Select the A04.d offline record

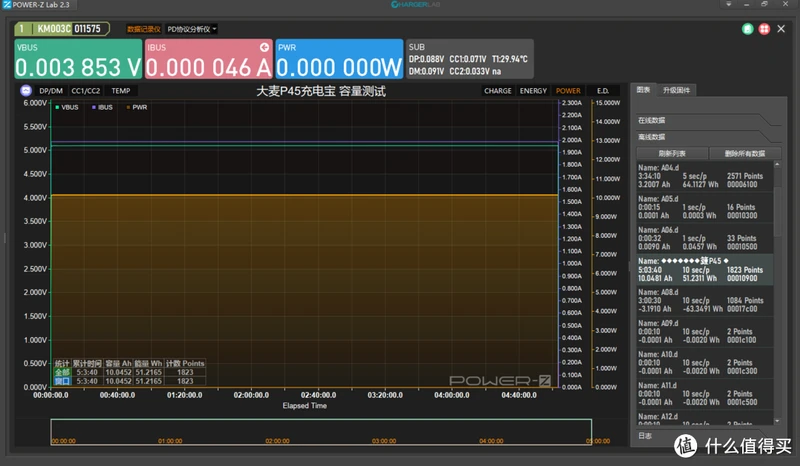coord(705,176)
